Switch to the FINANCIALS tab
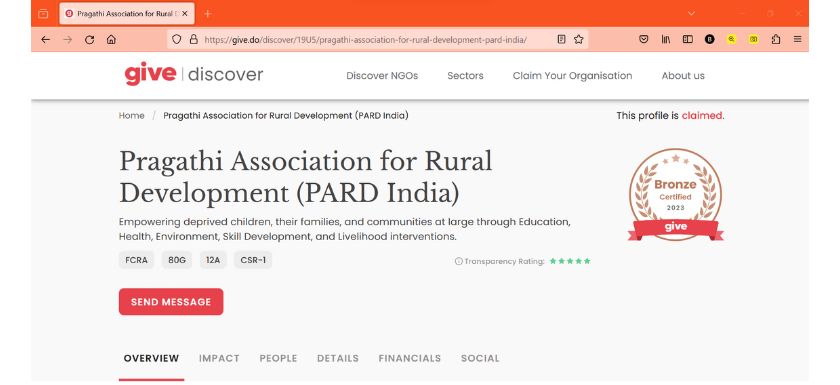Viewport: 840px width, 385px height. (x=410, y=358)
